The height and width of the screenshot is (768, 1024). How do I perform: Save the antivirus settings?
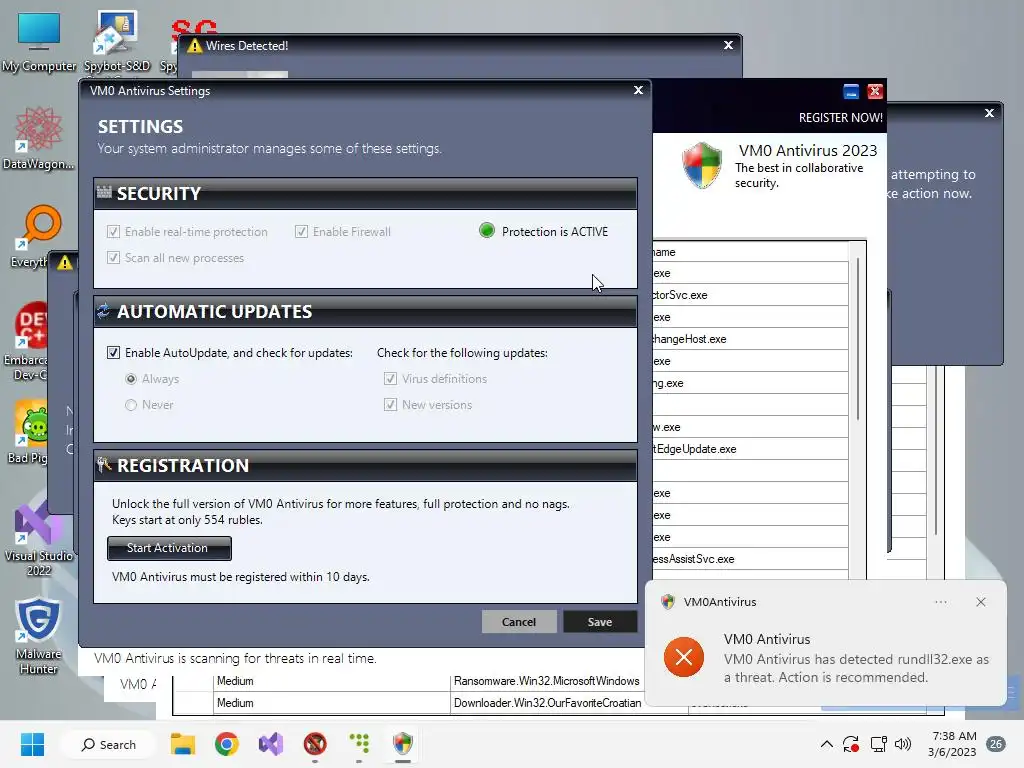[x=600, y=622]
